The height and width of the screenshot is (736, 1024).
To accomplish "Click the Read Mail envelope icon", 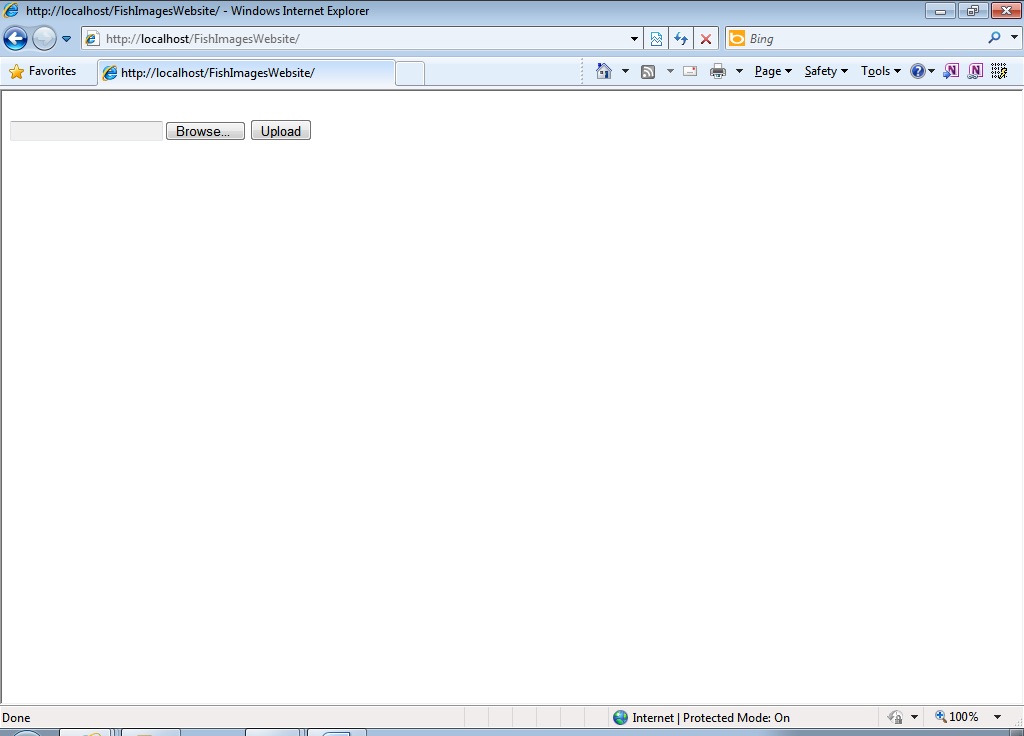I will pyautogui.click(x=690, y=71).
